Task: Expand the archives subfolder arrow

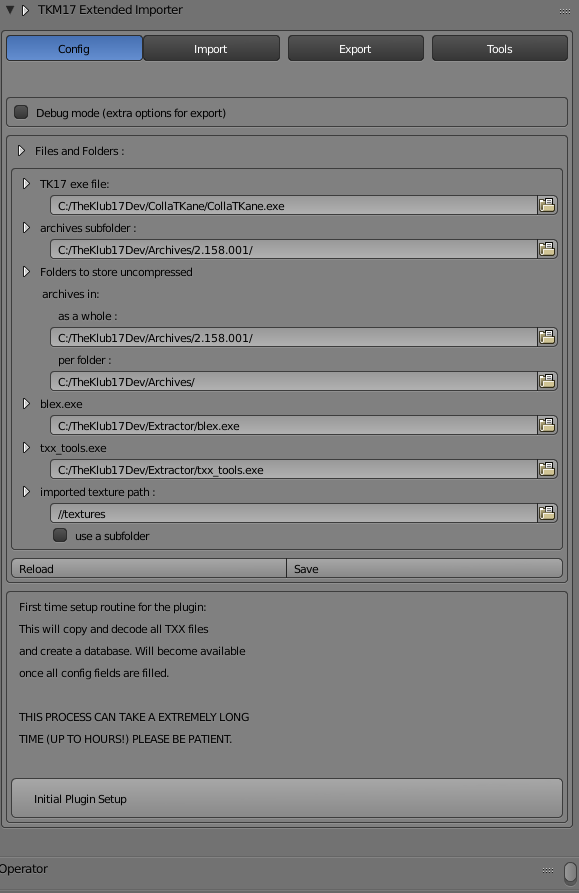Action: [26, 227]
